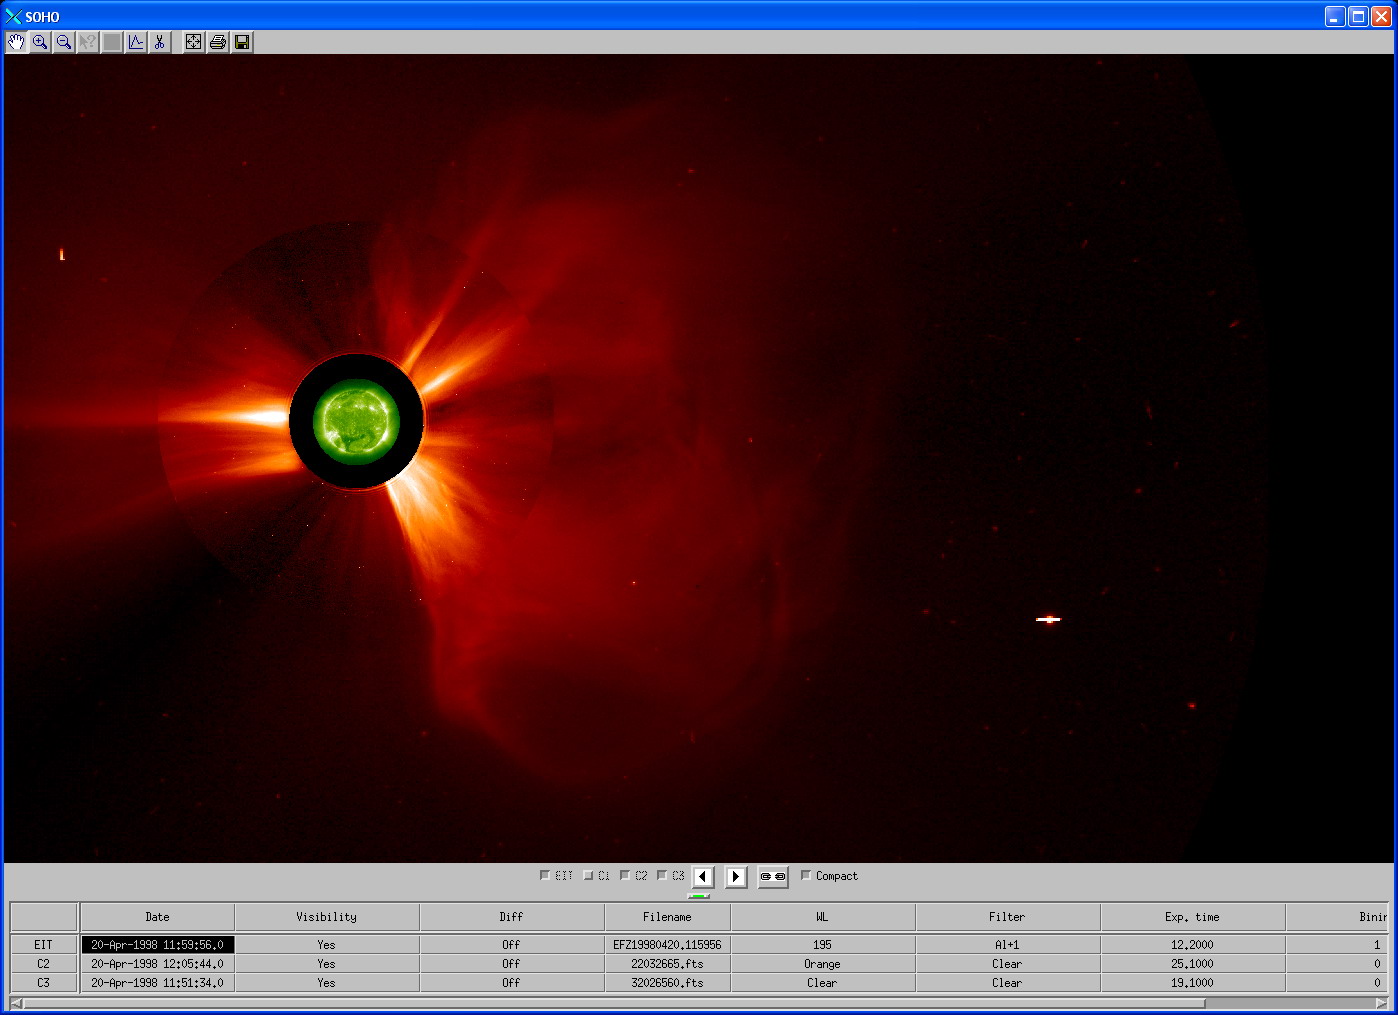Image resolution: width=1398 pixels, height=1015 pixels.
Task: Click date cell 20-Apr-1998 11:59:56.0
Action: tap(158, 944)
